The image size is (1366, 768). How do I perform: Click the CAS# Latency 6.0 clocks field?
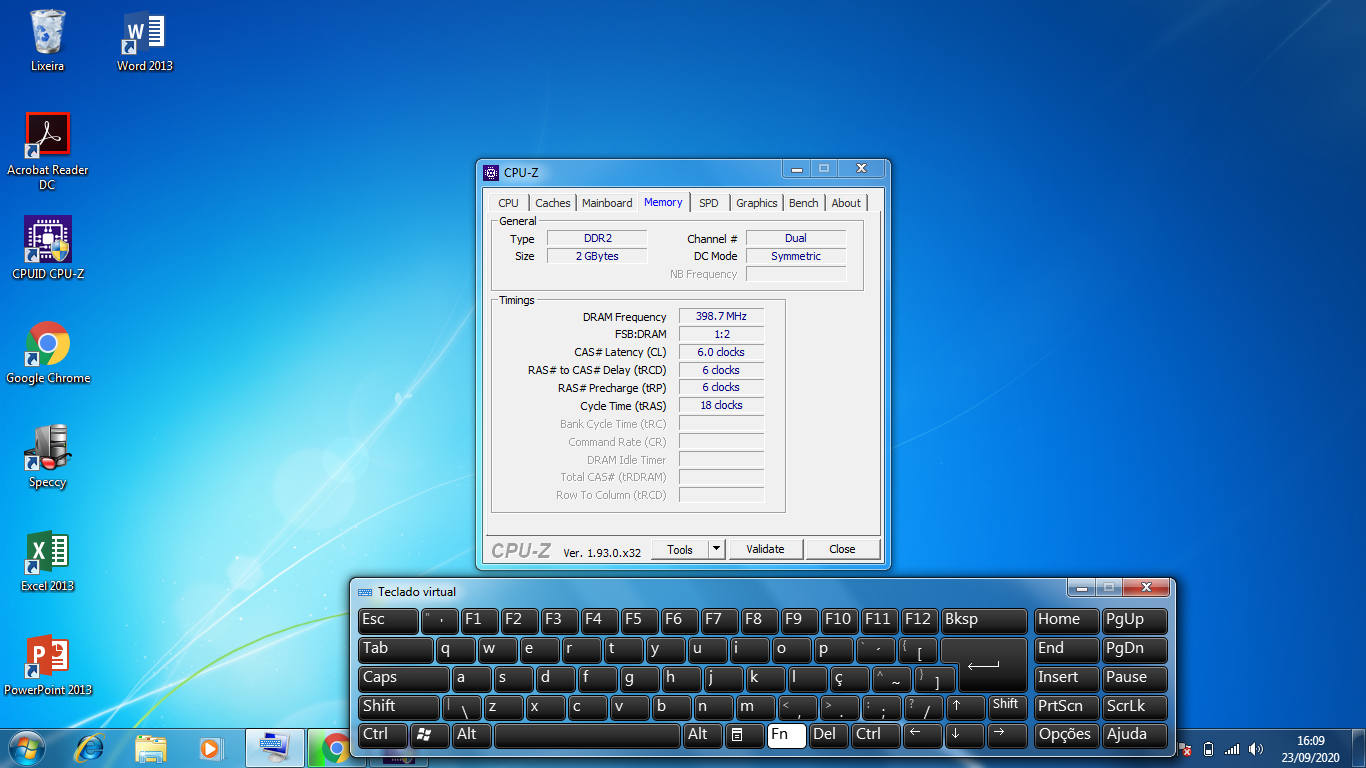(721, 352)
